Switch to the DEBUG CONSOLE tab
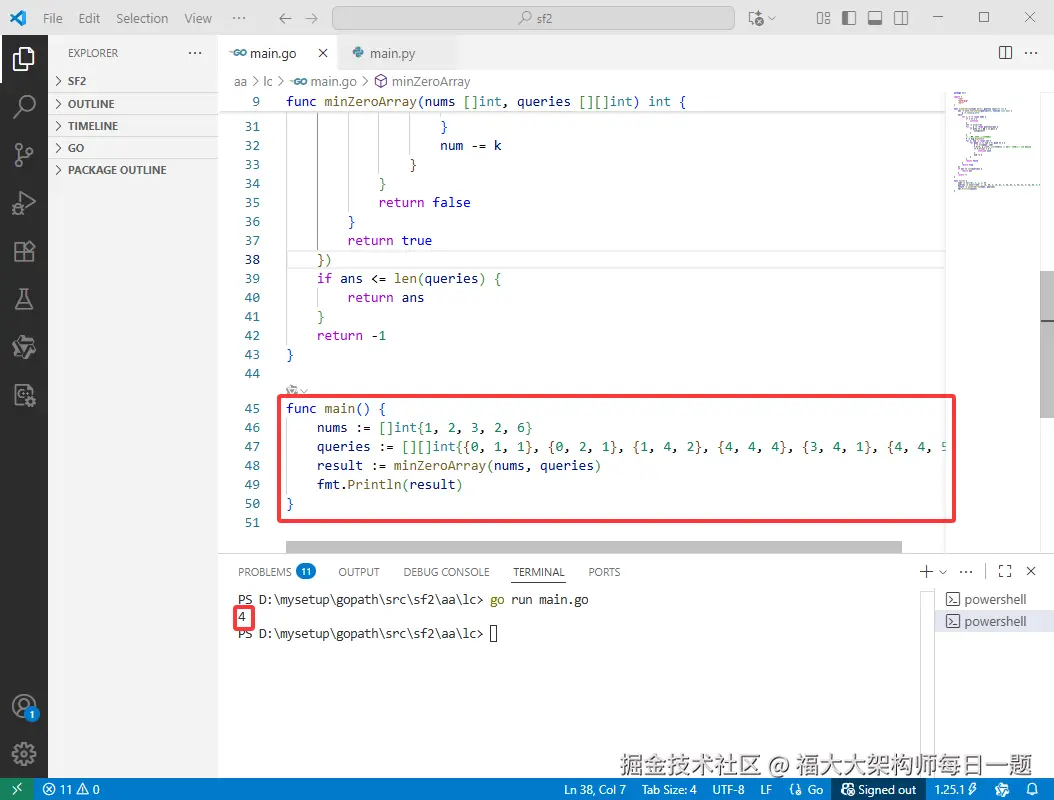1054x800 pixels. pyautogui.click(x=446, y=571)
